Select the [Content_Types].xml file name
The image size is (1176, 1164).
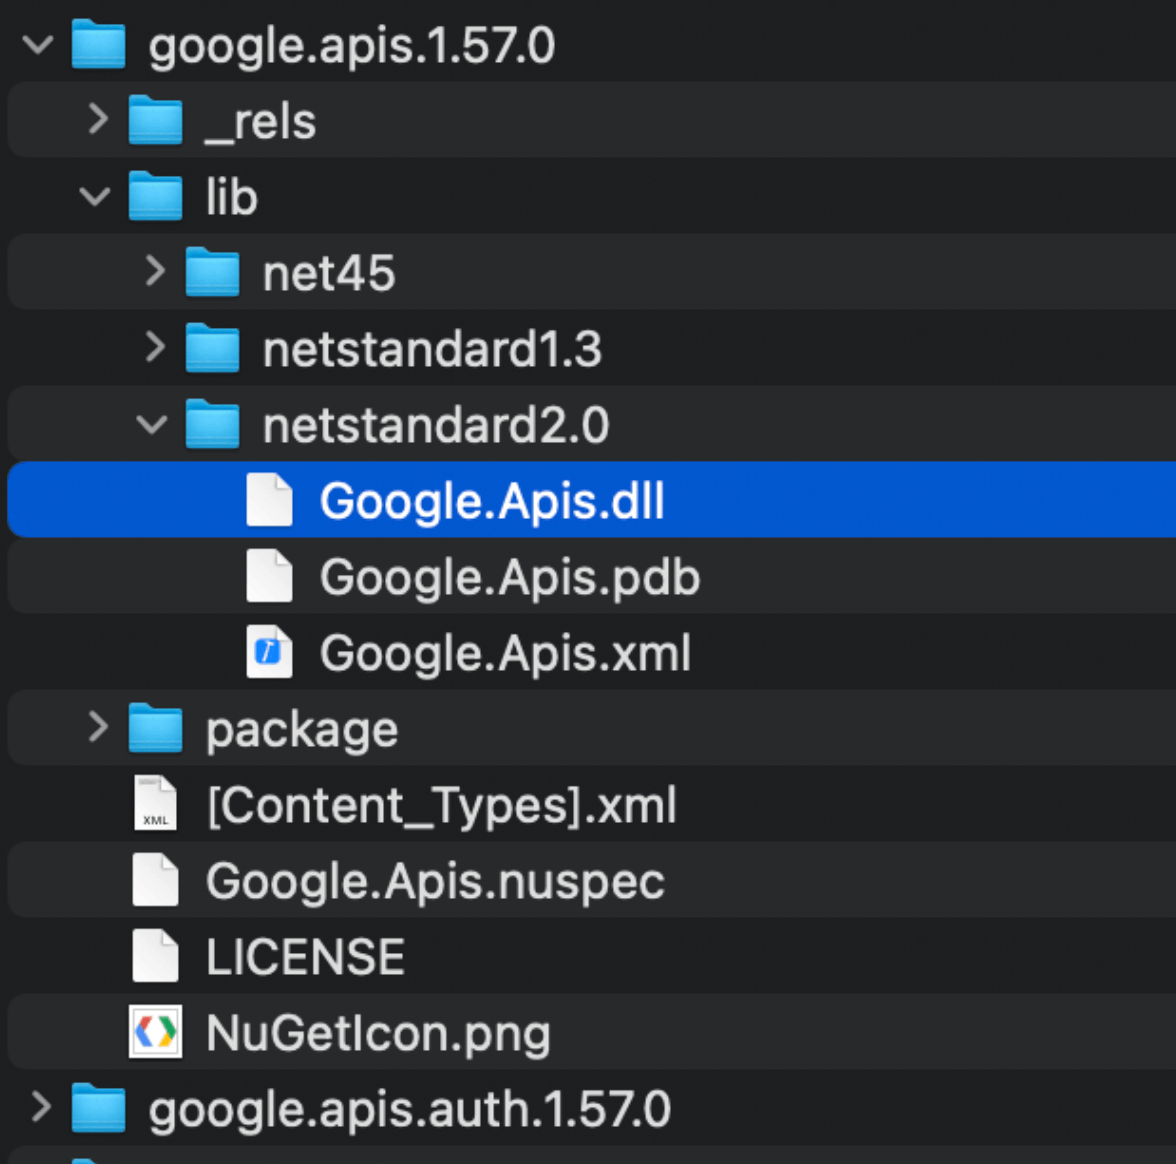pos(442,806)
